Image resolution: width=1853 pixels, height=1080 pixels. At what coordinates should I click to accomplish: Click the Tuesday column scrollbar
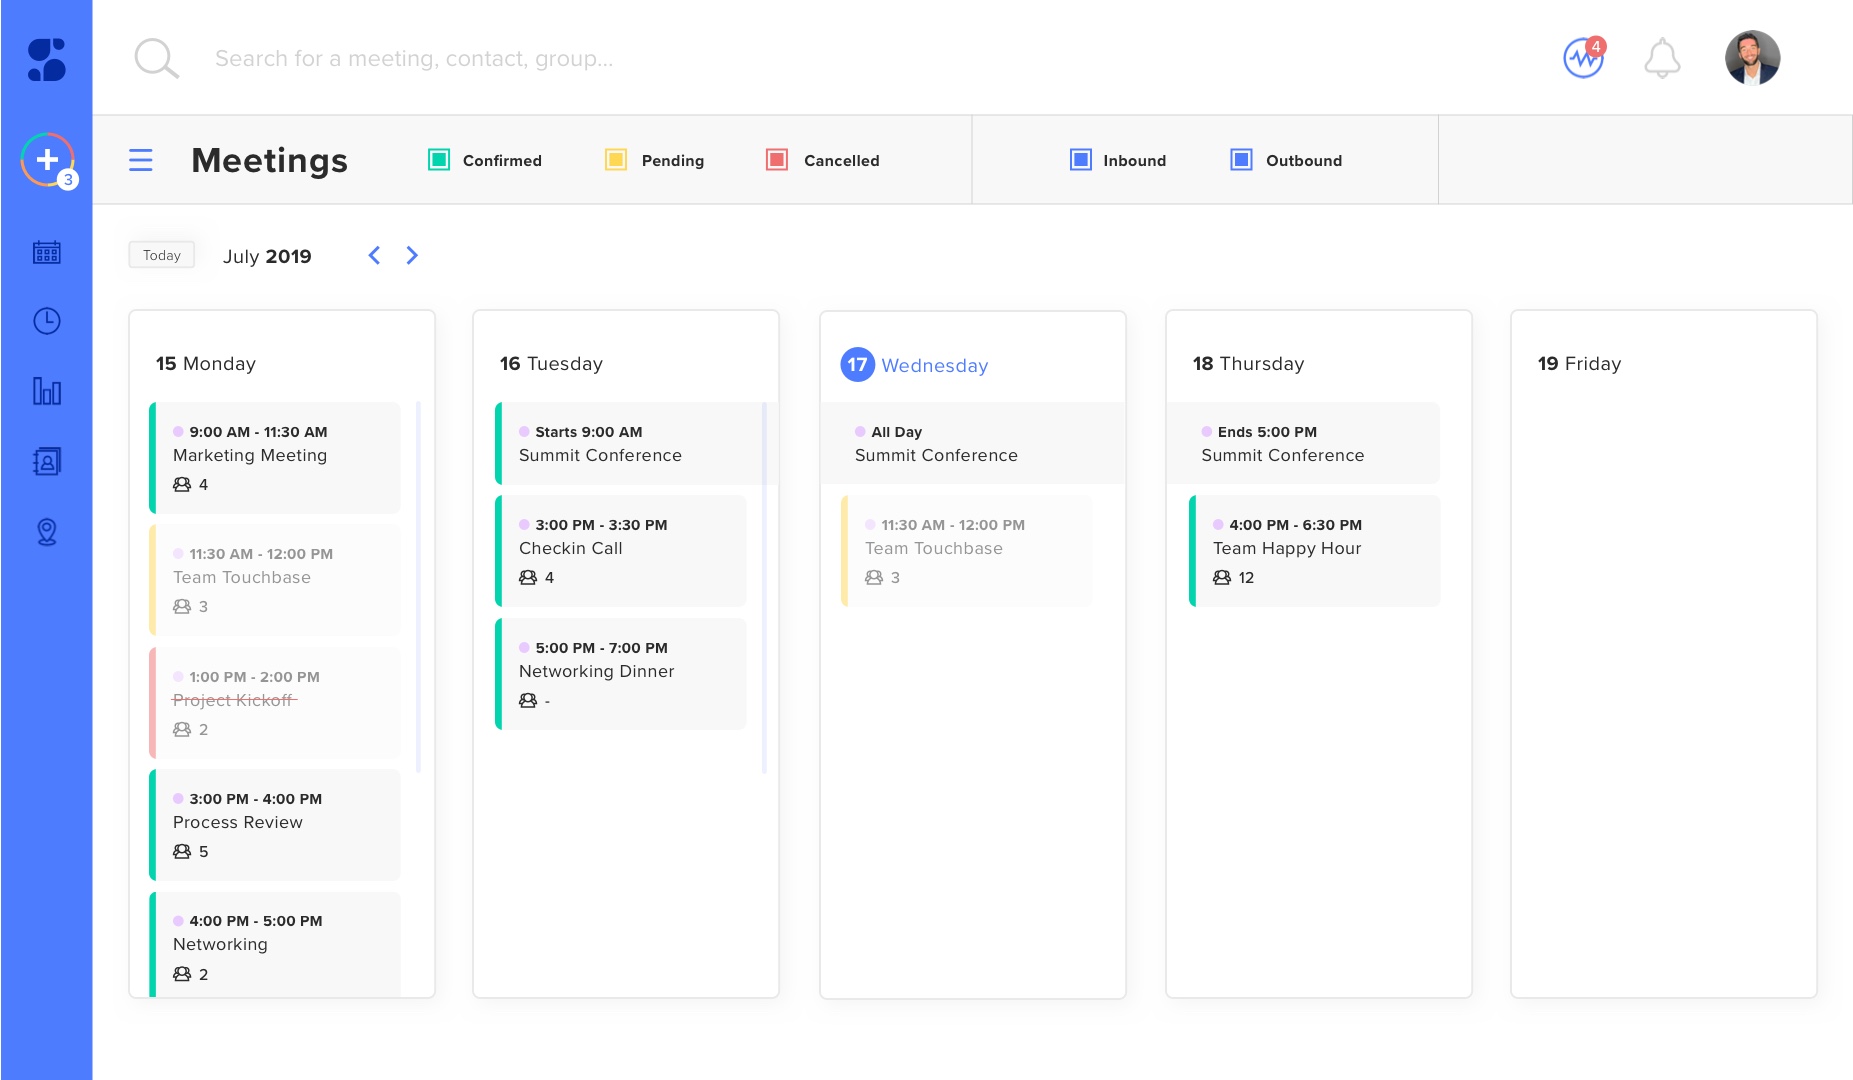coord(764,587)
